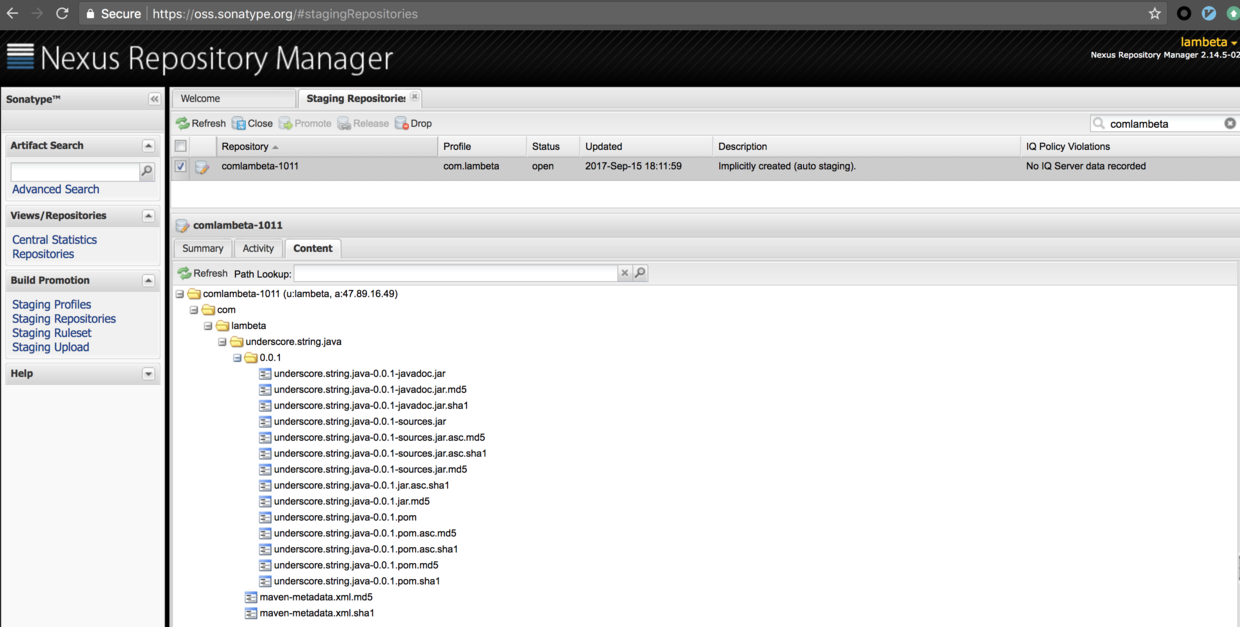
Task: Collapse the Views/Repositories panel
Action: [x=150, y=215]
